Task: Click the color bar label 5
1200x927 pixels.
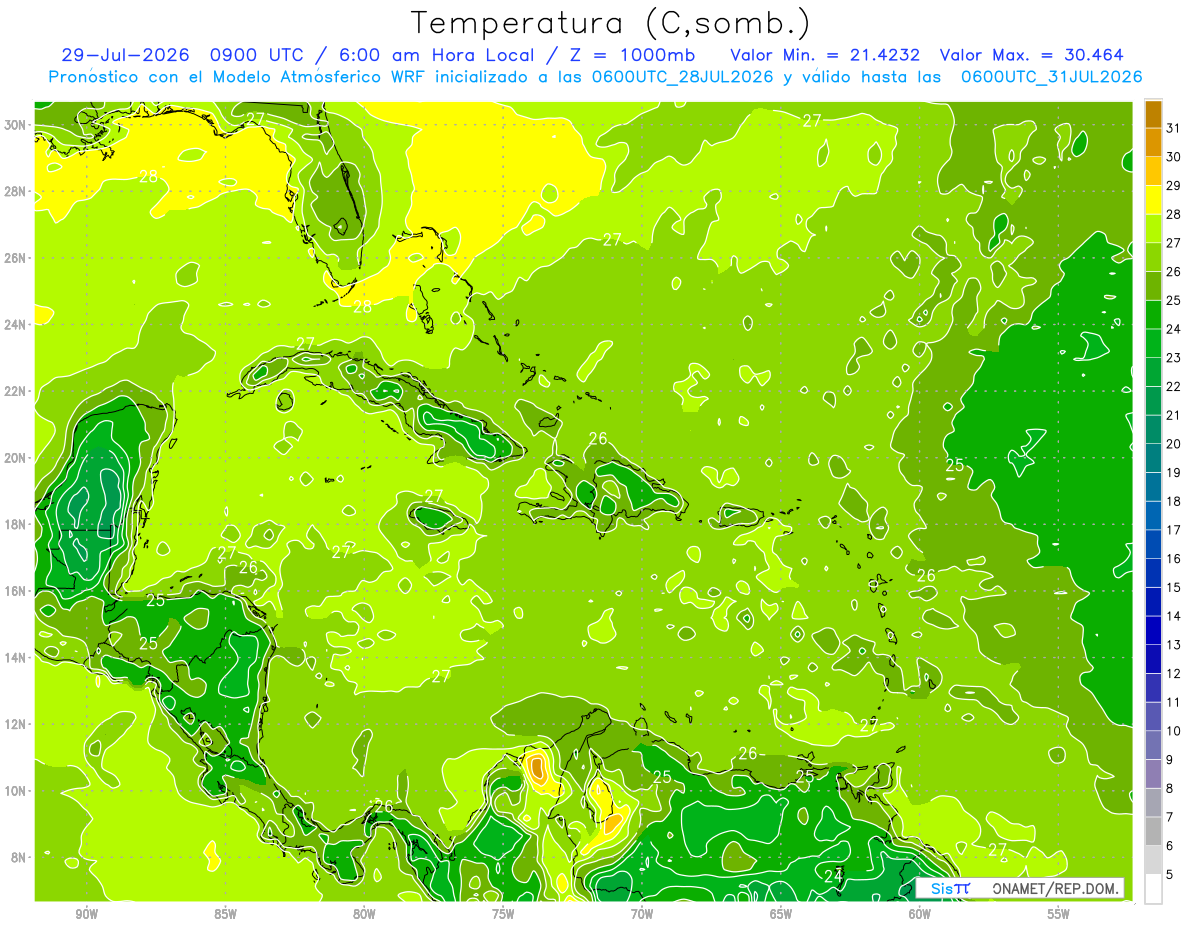Action: click(1170, 874)
